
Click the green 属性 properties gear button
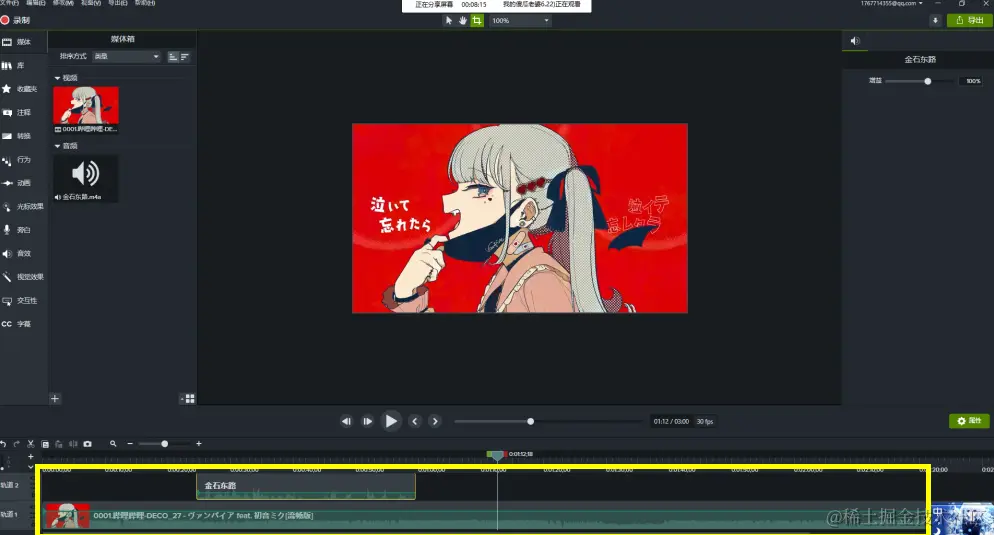click(969, 421)
